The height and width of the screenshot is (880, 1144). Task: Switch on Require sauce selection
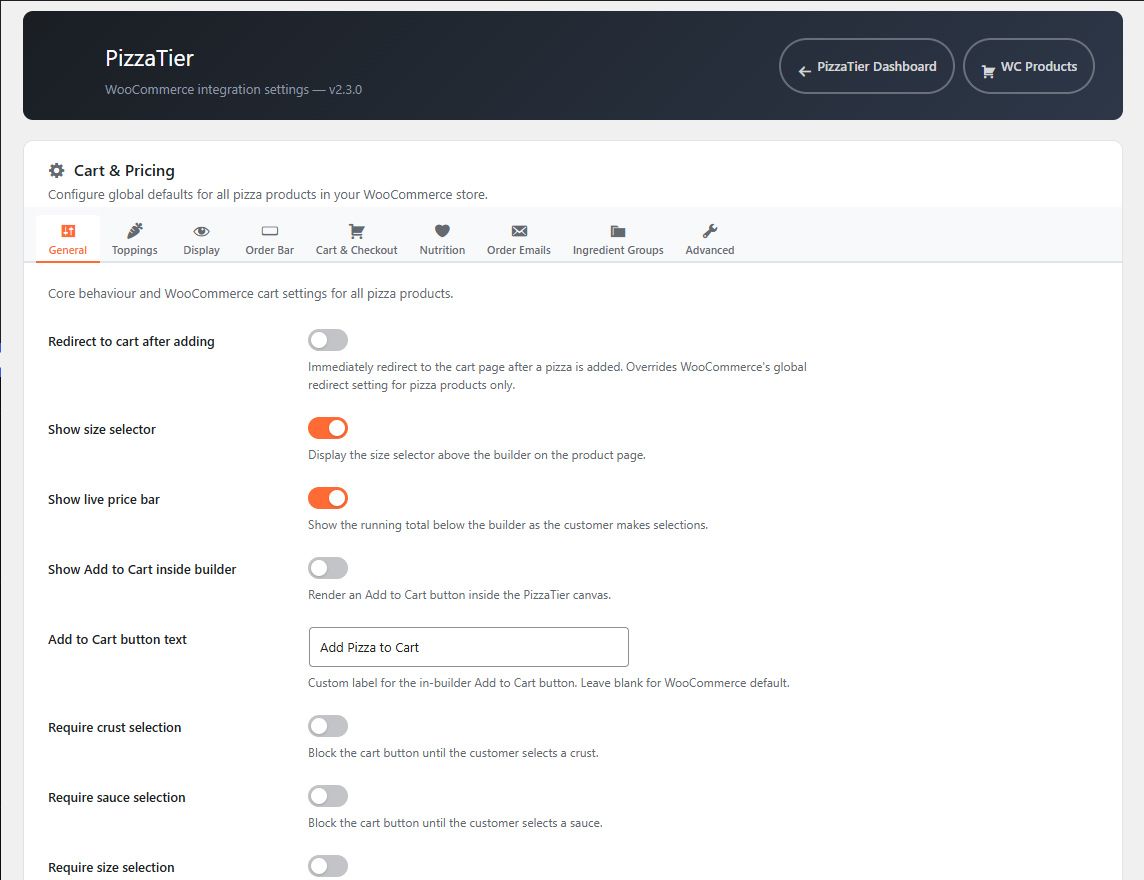(x=328, y=796)
